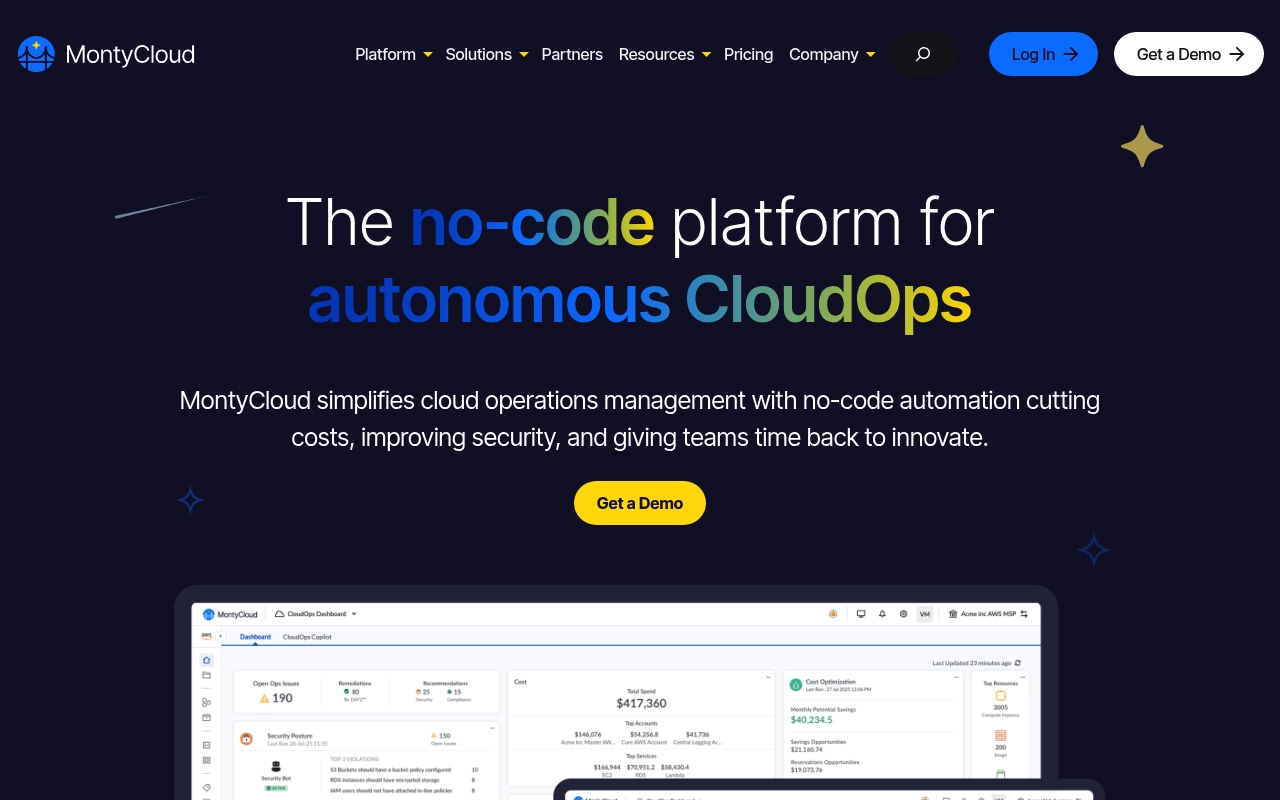Viewport: 1280px width, 800px height.
Task: Click the VM user avatar in dashboard
Action: (x=925, y=614)
